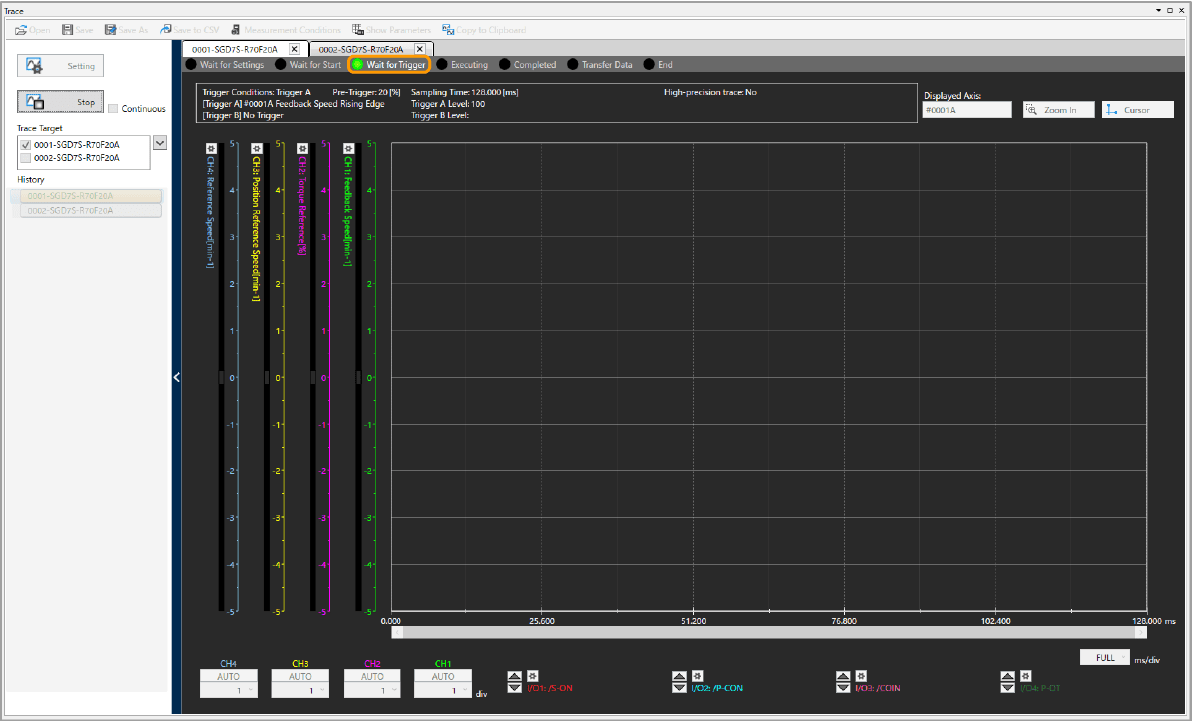Check 0002-SGD7S-R70F20A trace target

(x=25, y=158)
